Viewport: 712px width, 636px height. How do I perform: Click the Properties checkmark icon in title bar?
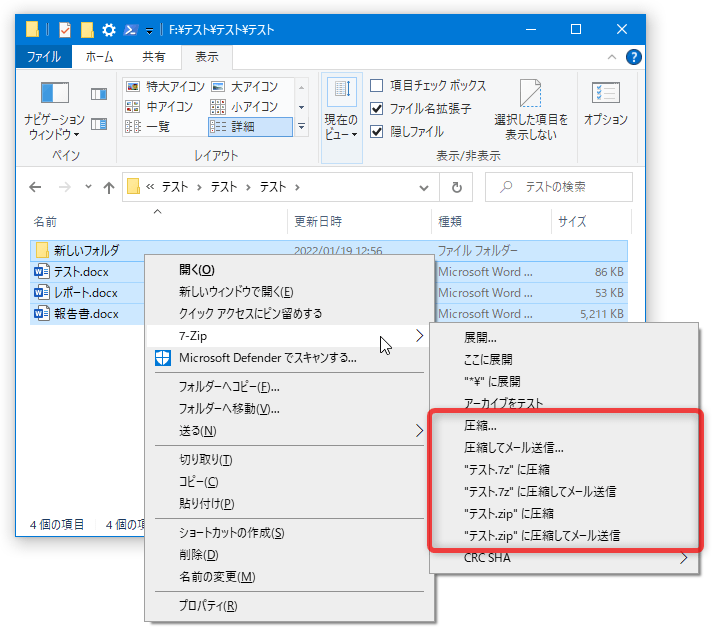coord(65,30)
